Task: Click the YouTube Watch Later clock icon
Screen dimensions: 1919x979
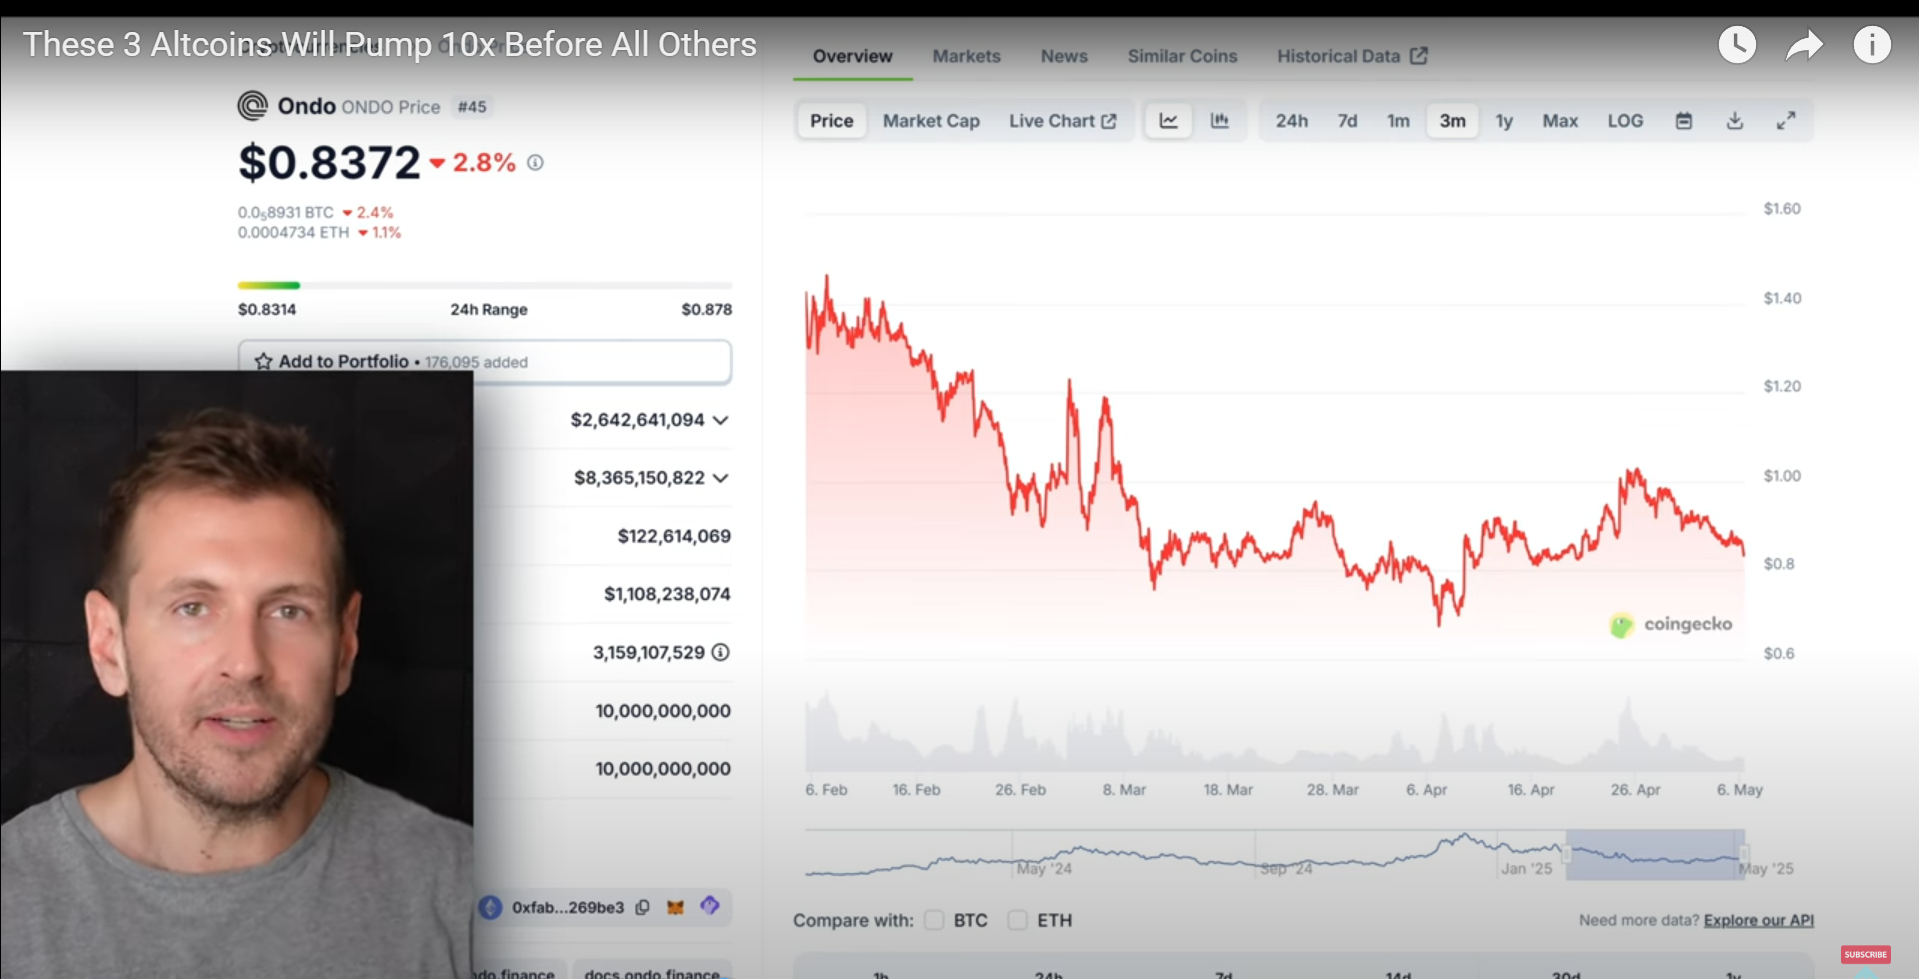Action: 1737,45
